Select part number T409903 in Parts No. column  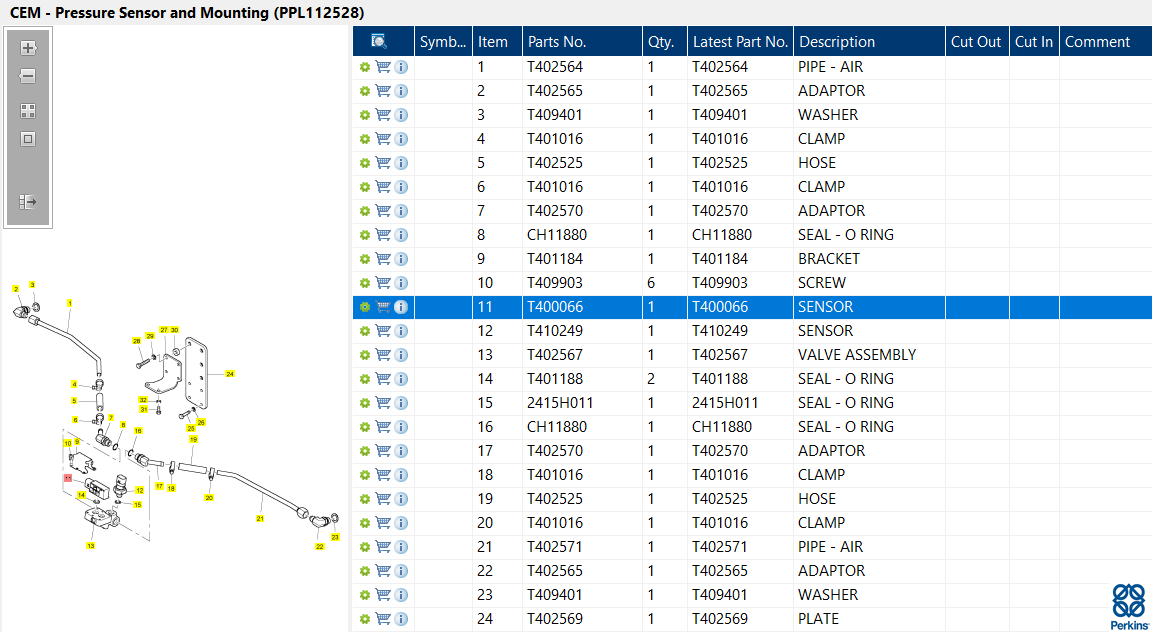coord(582,283)
